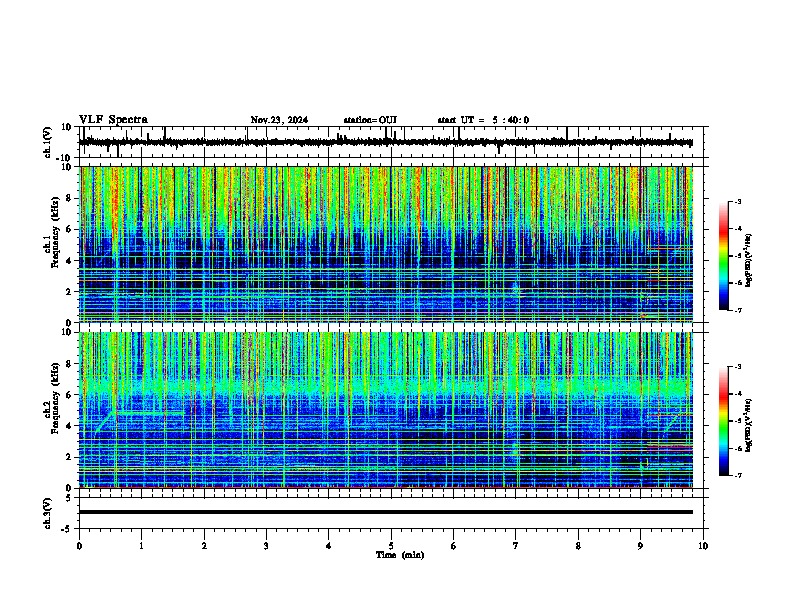Click the "Time (min)" axis label
Viewport: 792px width, 612px height.
(400, 555)
